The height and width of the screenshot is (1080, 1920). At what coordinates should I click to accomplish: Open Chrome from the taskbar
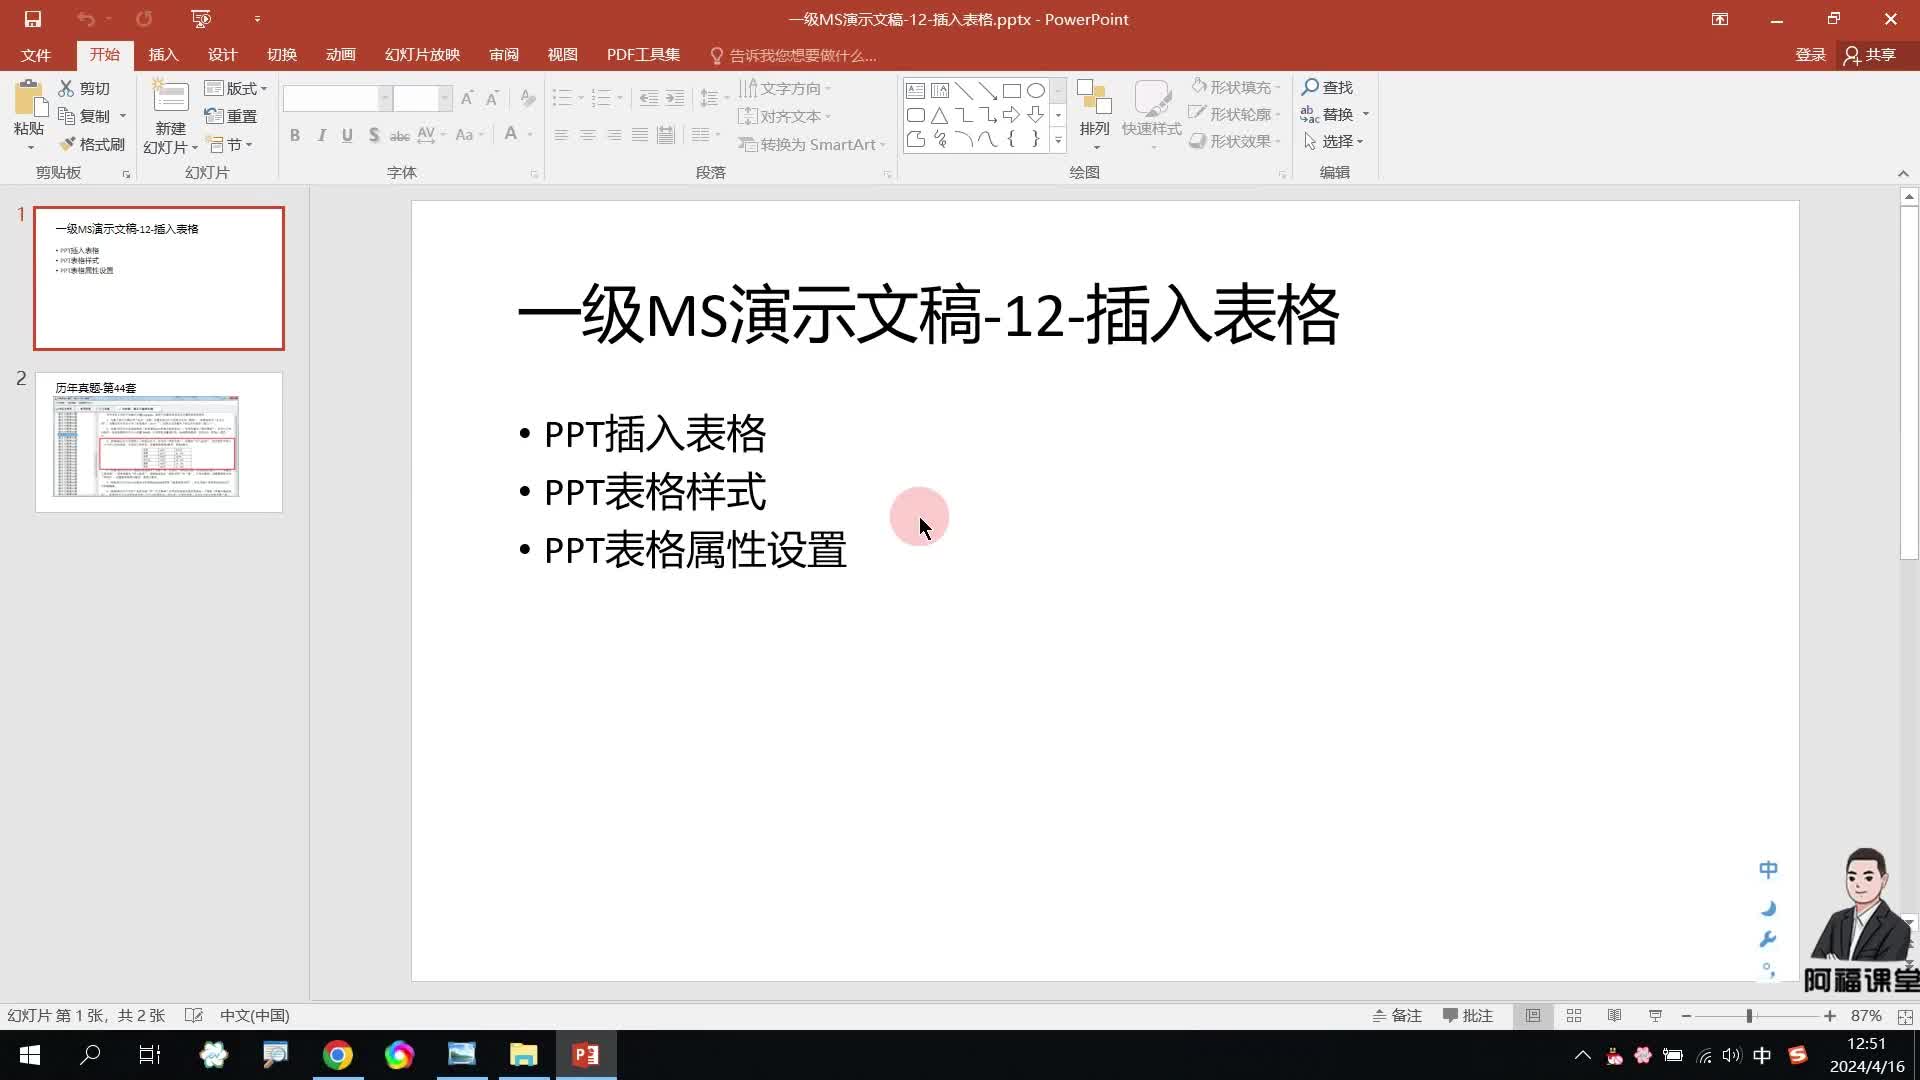pyautogui.click(x=338, y=1055)
